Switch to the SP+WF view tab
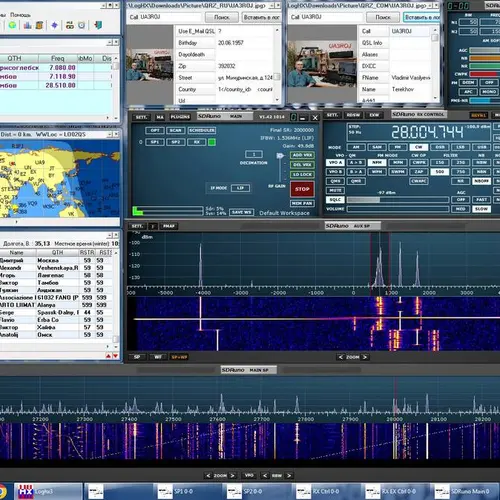 (x=179, y=357)
